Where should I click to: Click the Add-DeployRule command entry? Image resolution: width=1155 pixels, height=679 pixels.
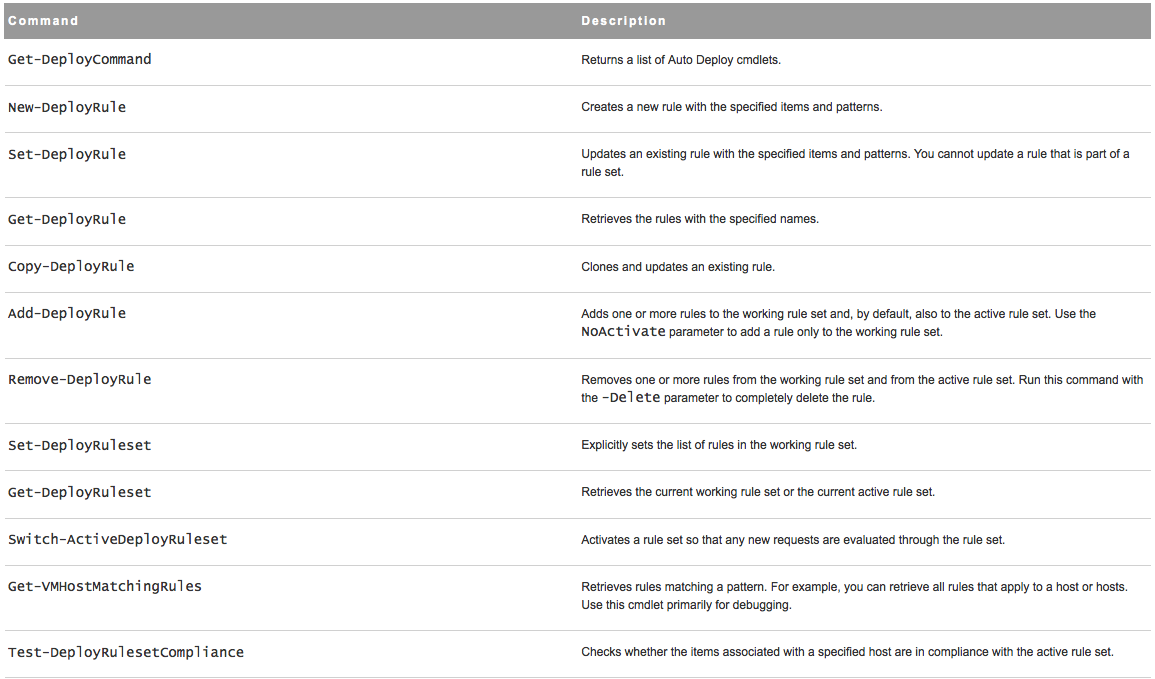(x=67, y=314)
